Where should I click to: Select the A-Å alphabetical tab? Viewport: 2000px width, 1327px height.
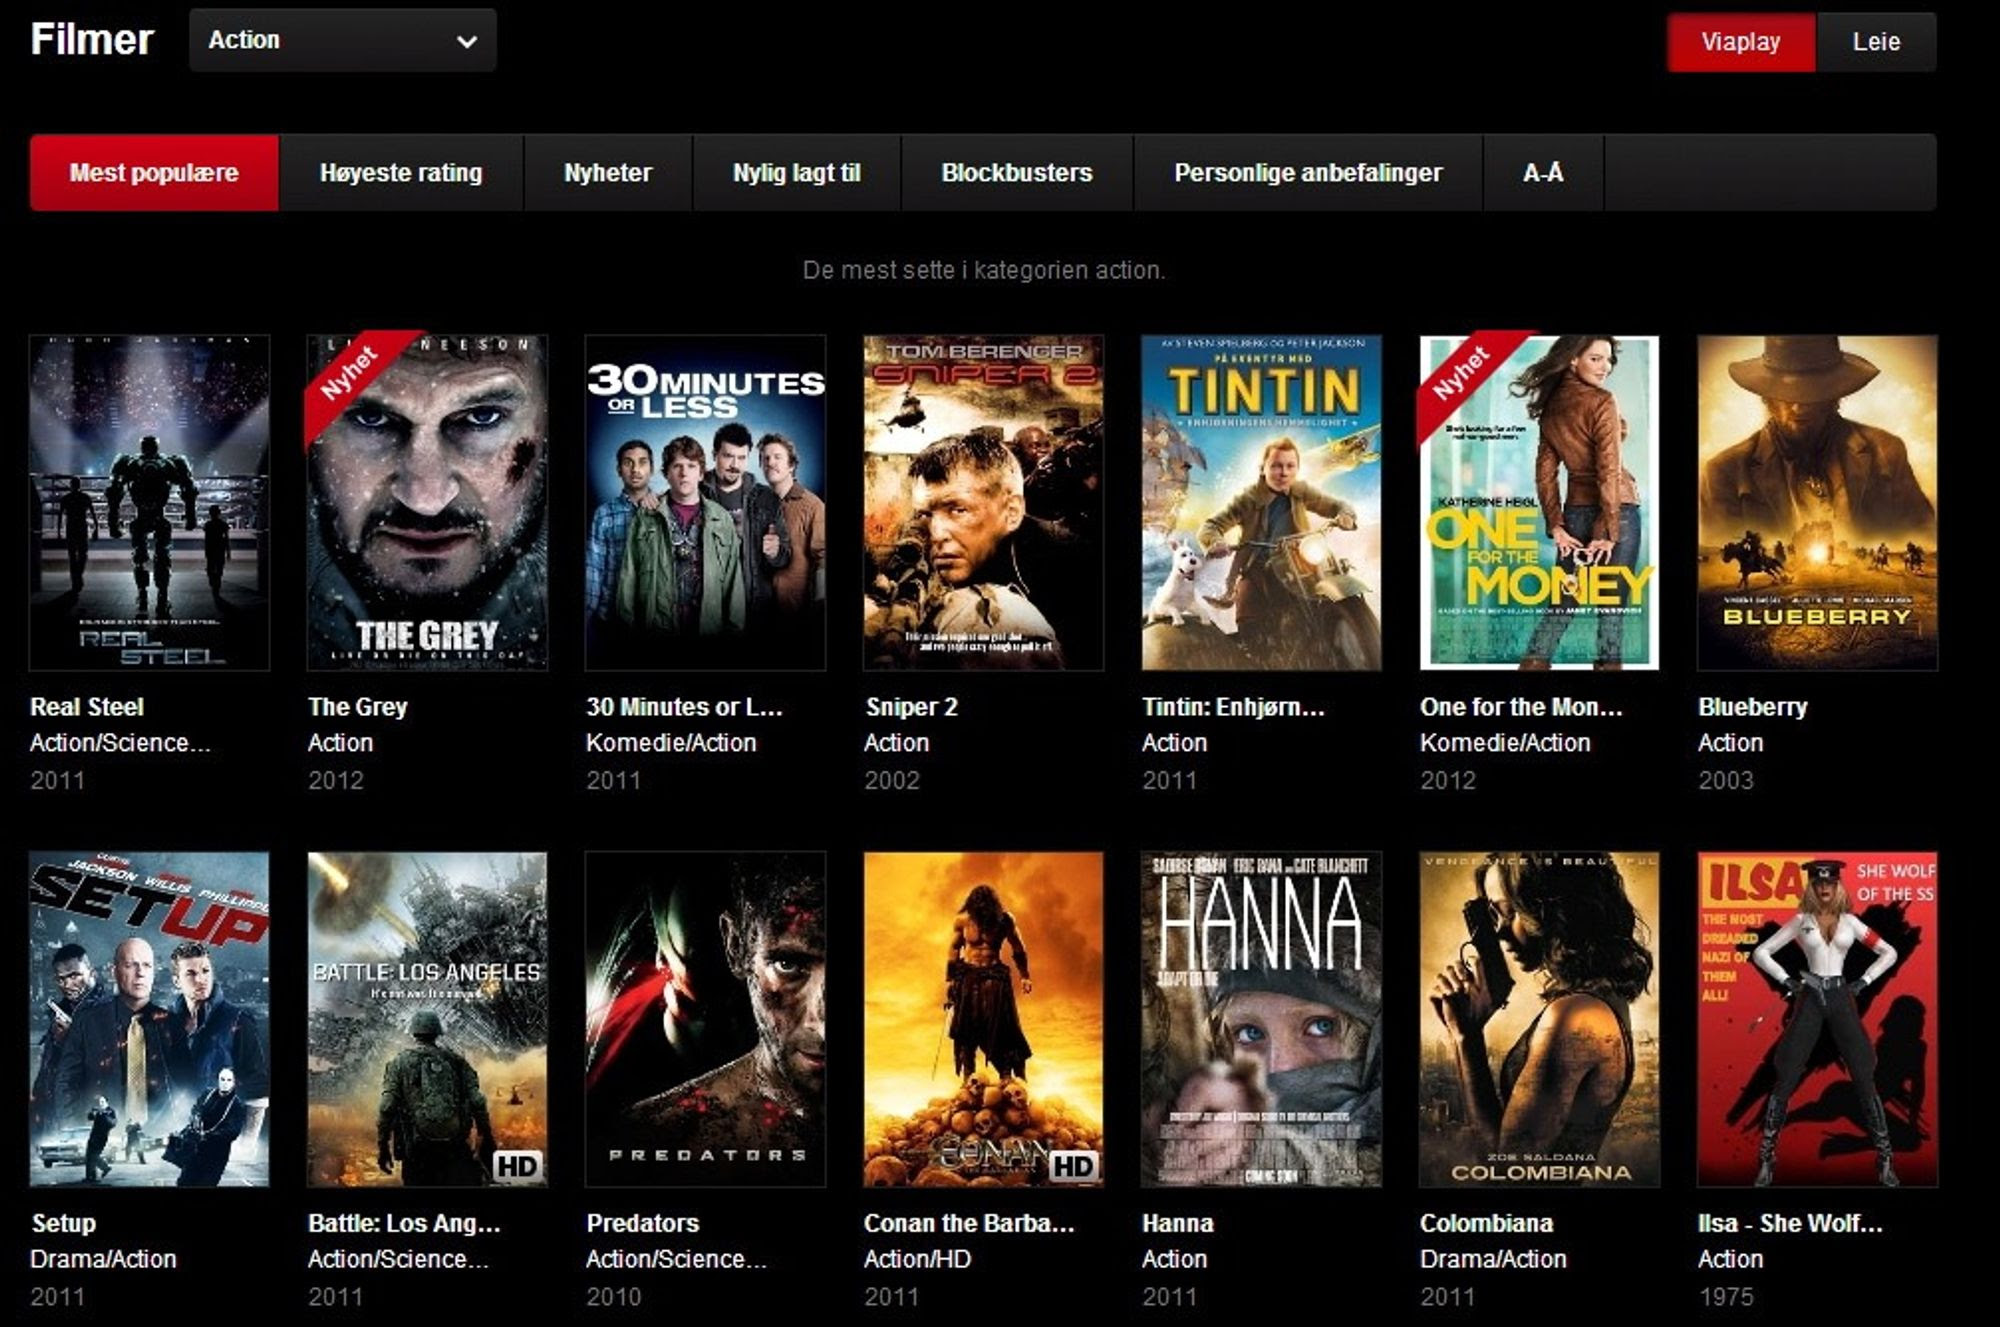pos(1543,173)
